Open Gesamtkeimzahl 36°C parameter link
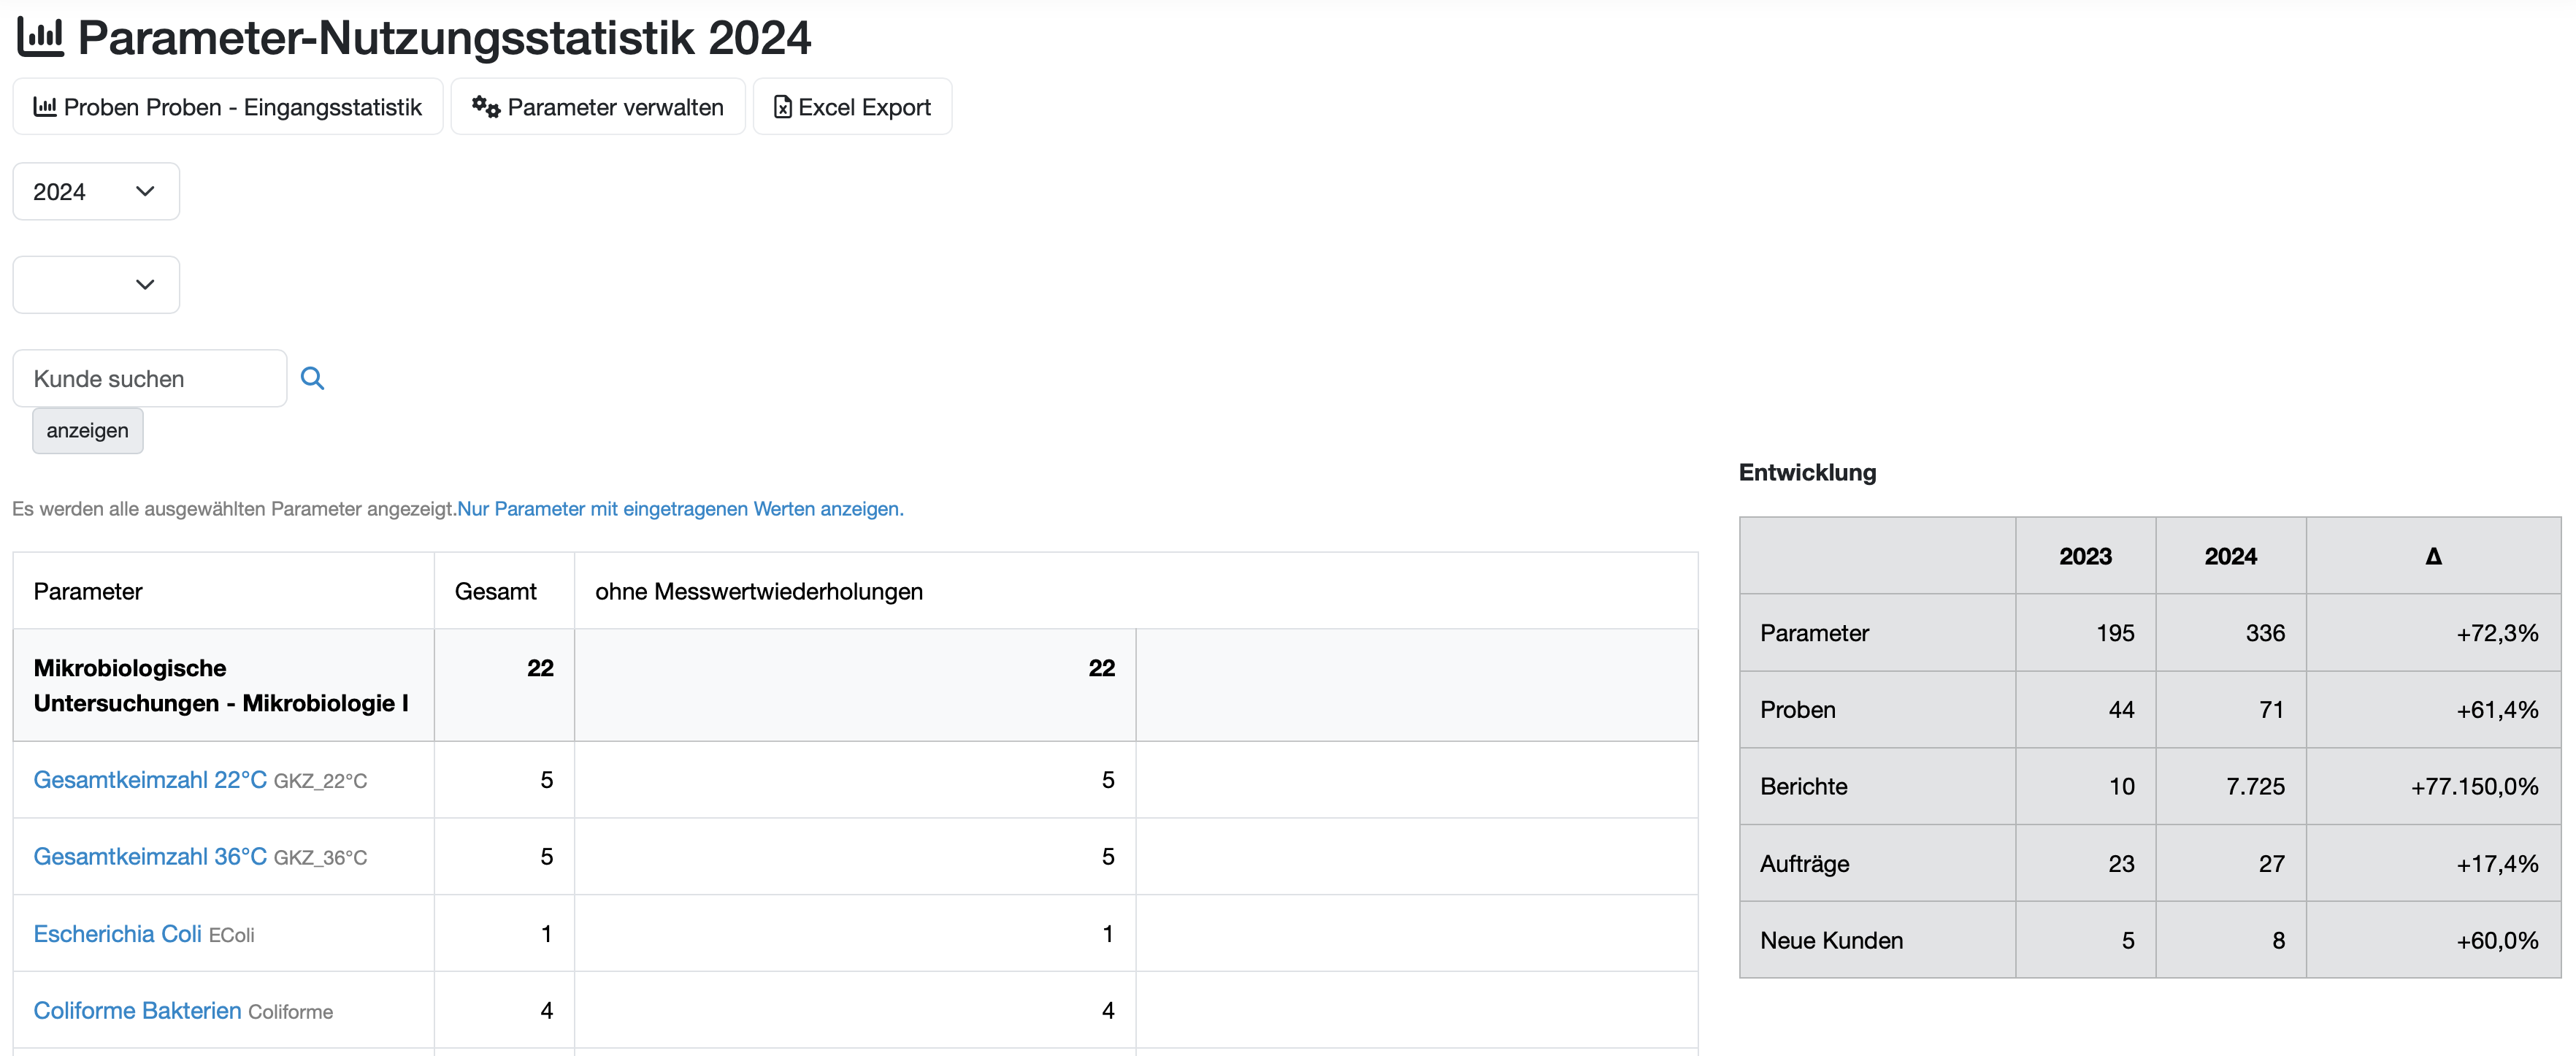 click(150, 857)
